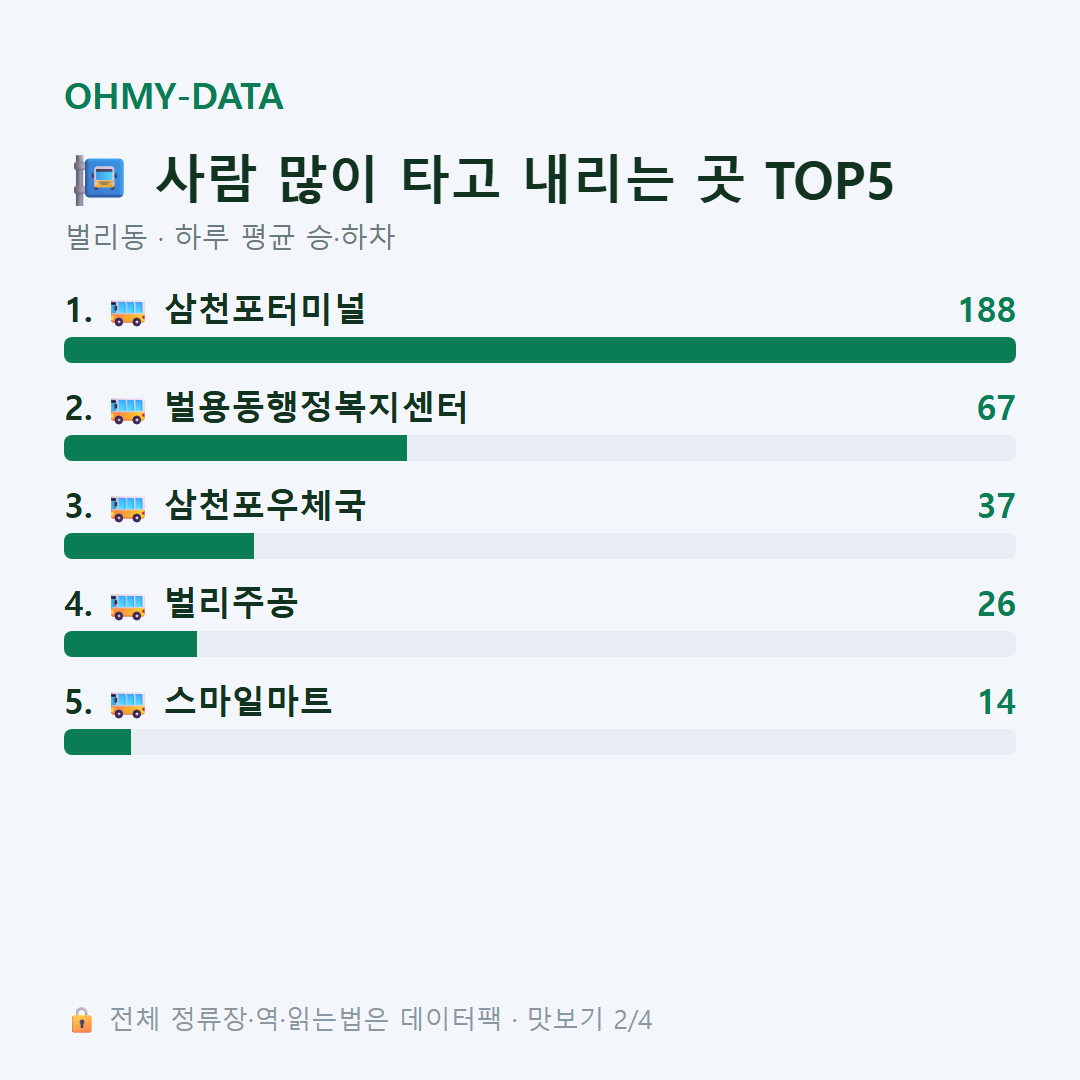Viewport: 1080px width, 1080px height.
Task: Click the 188 ridership value
Action: tap(987, 310)
